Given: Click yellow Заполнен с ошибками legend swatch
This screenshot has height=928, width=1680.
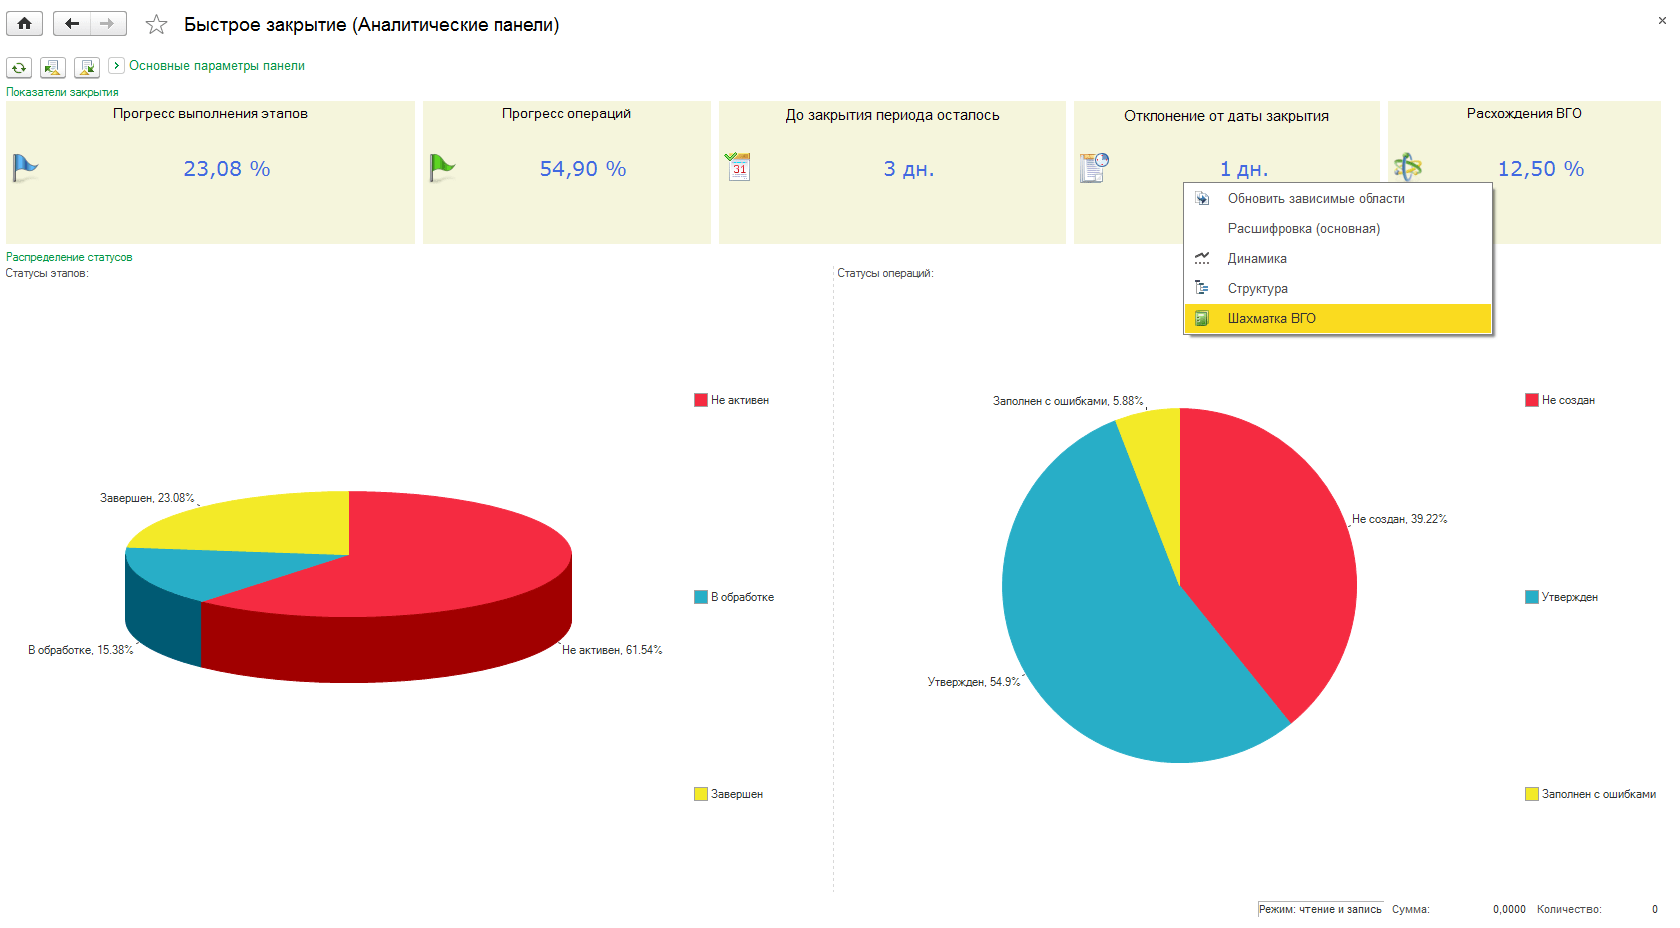Looking at the screenshot, I should [1531, 794].
